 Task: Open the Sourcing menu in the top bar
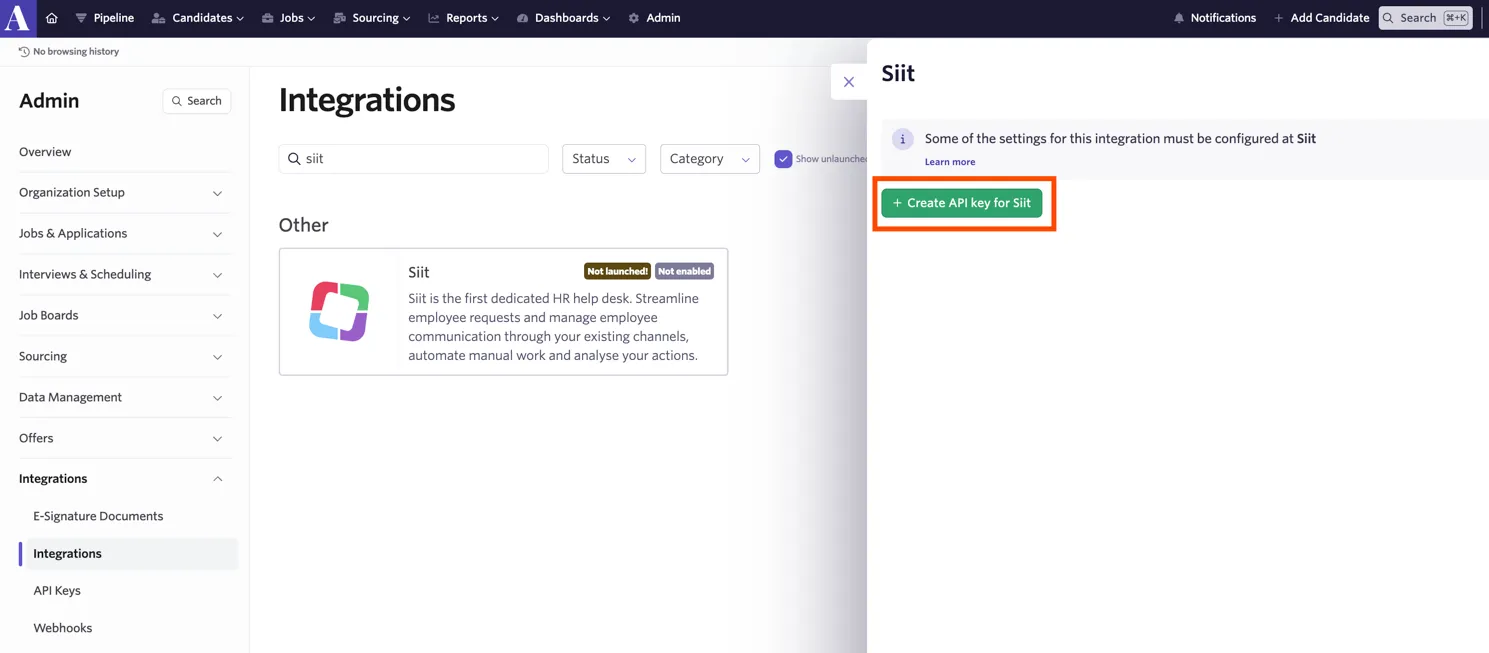[x=372, y=18]
